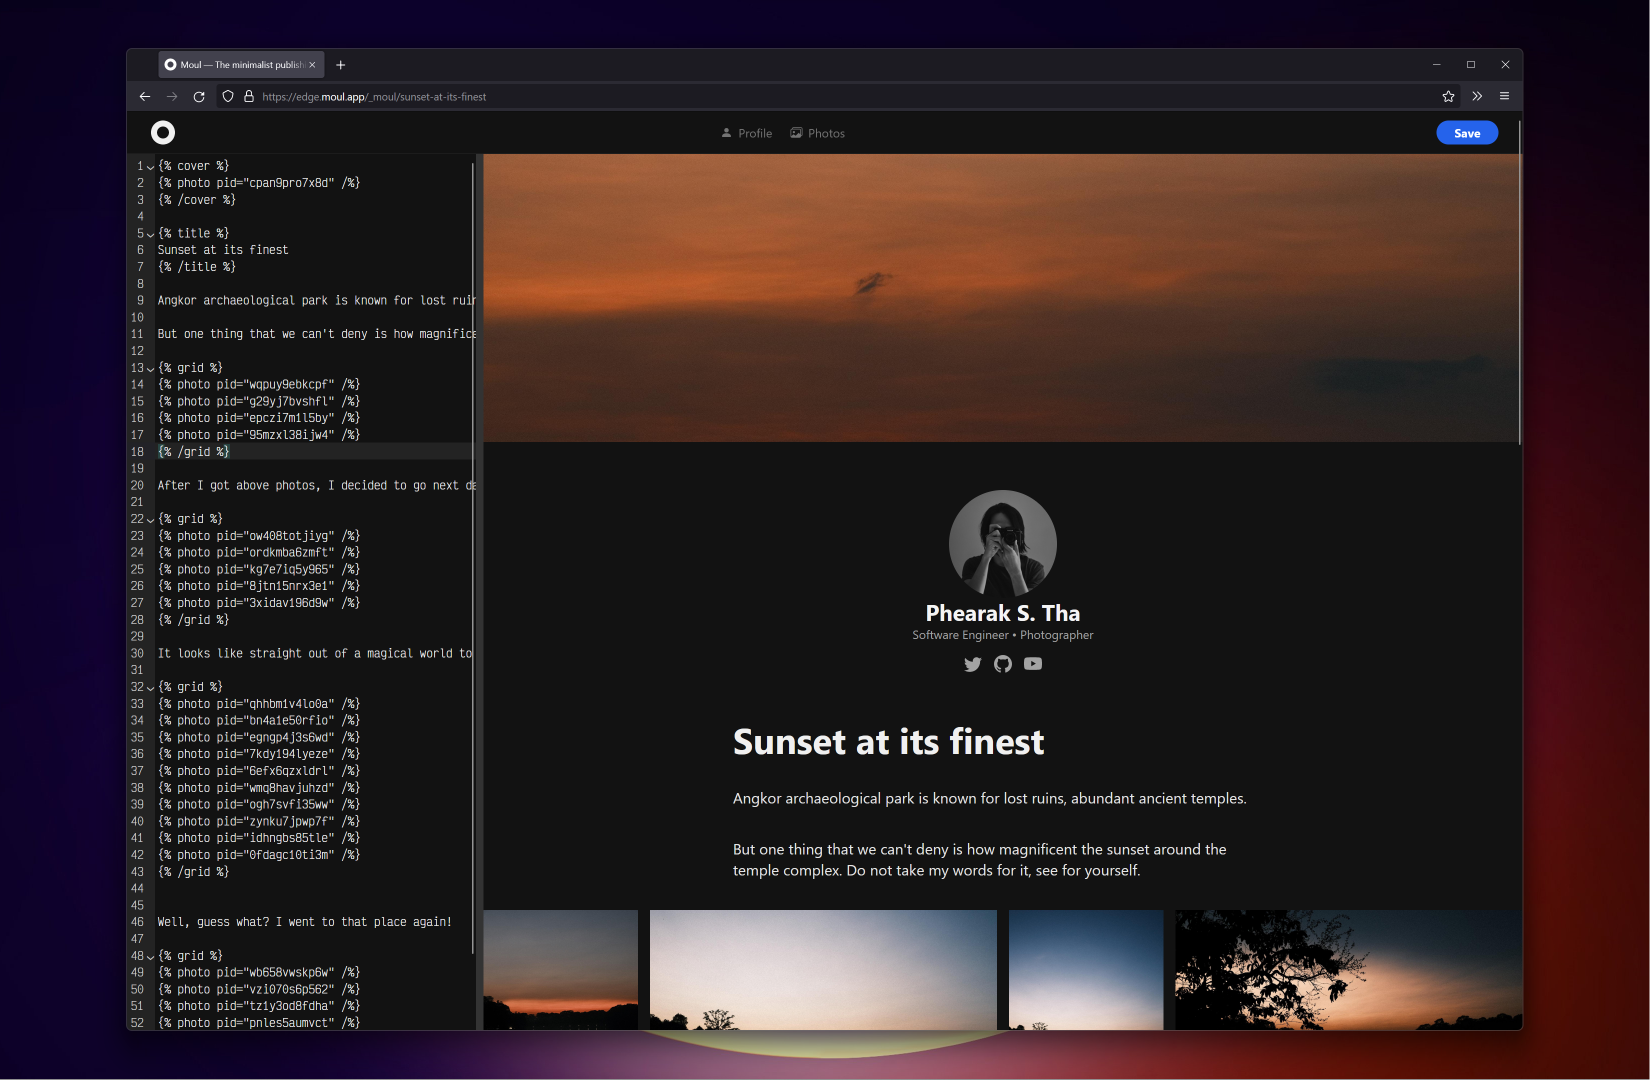The height and width of the screenshot is (1080, 1650).
Task: Collapse the title block at line 5
Action: coord(151,234)
